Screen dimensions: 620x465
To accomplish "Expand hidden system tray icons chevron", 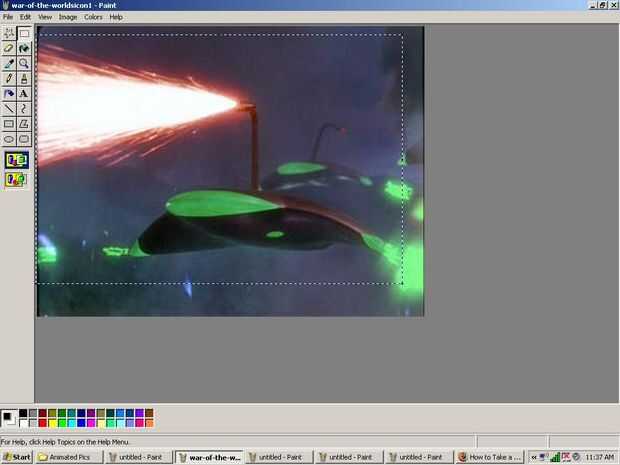I will pyautogui.click(x=534, y=457).
